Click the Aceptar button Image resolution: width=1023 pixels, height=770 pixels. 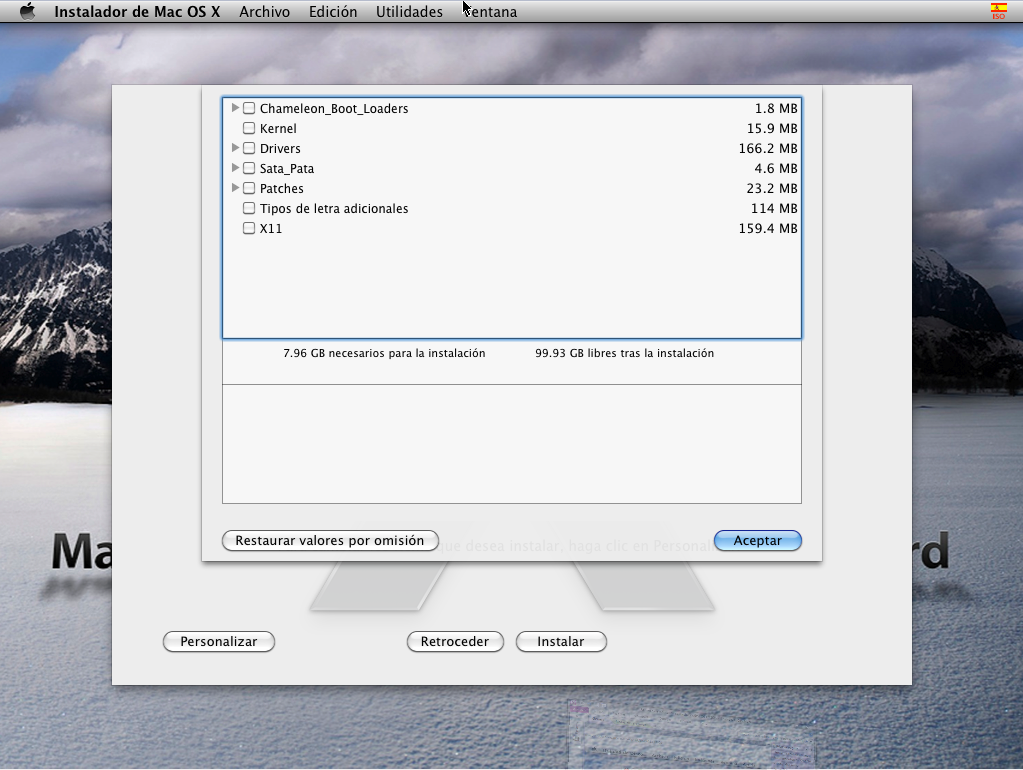(757, 540)
